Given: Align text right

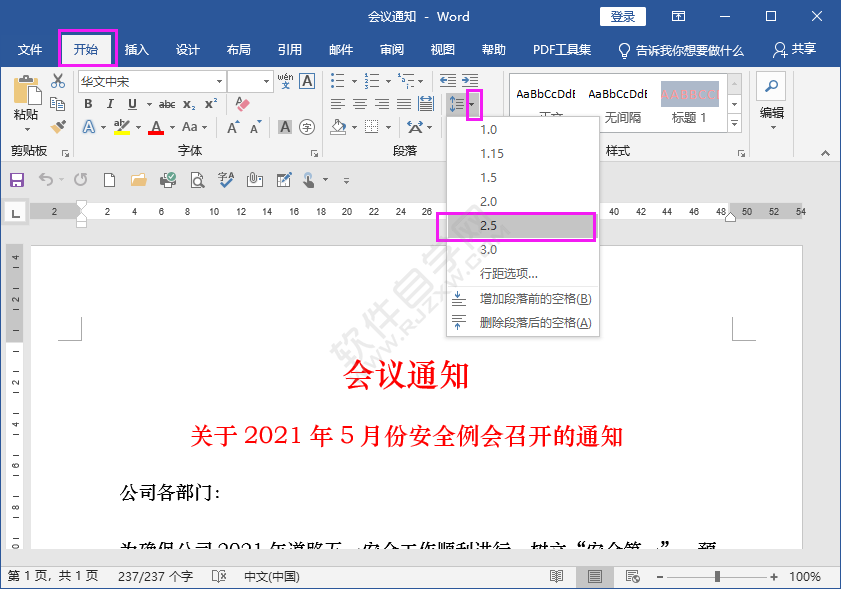Looking at the screenshot, I should [382, 104].
